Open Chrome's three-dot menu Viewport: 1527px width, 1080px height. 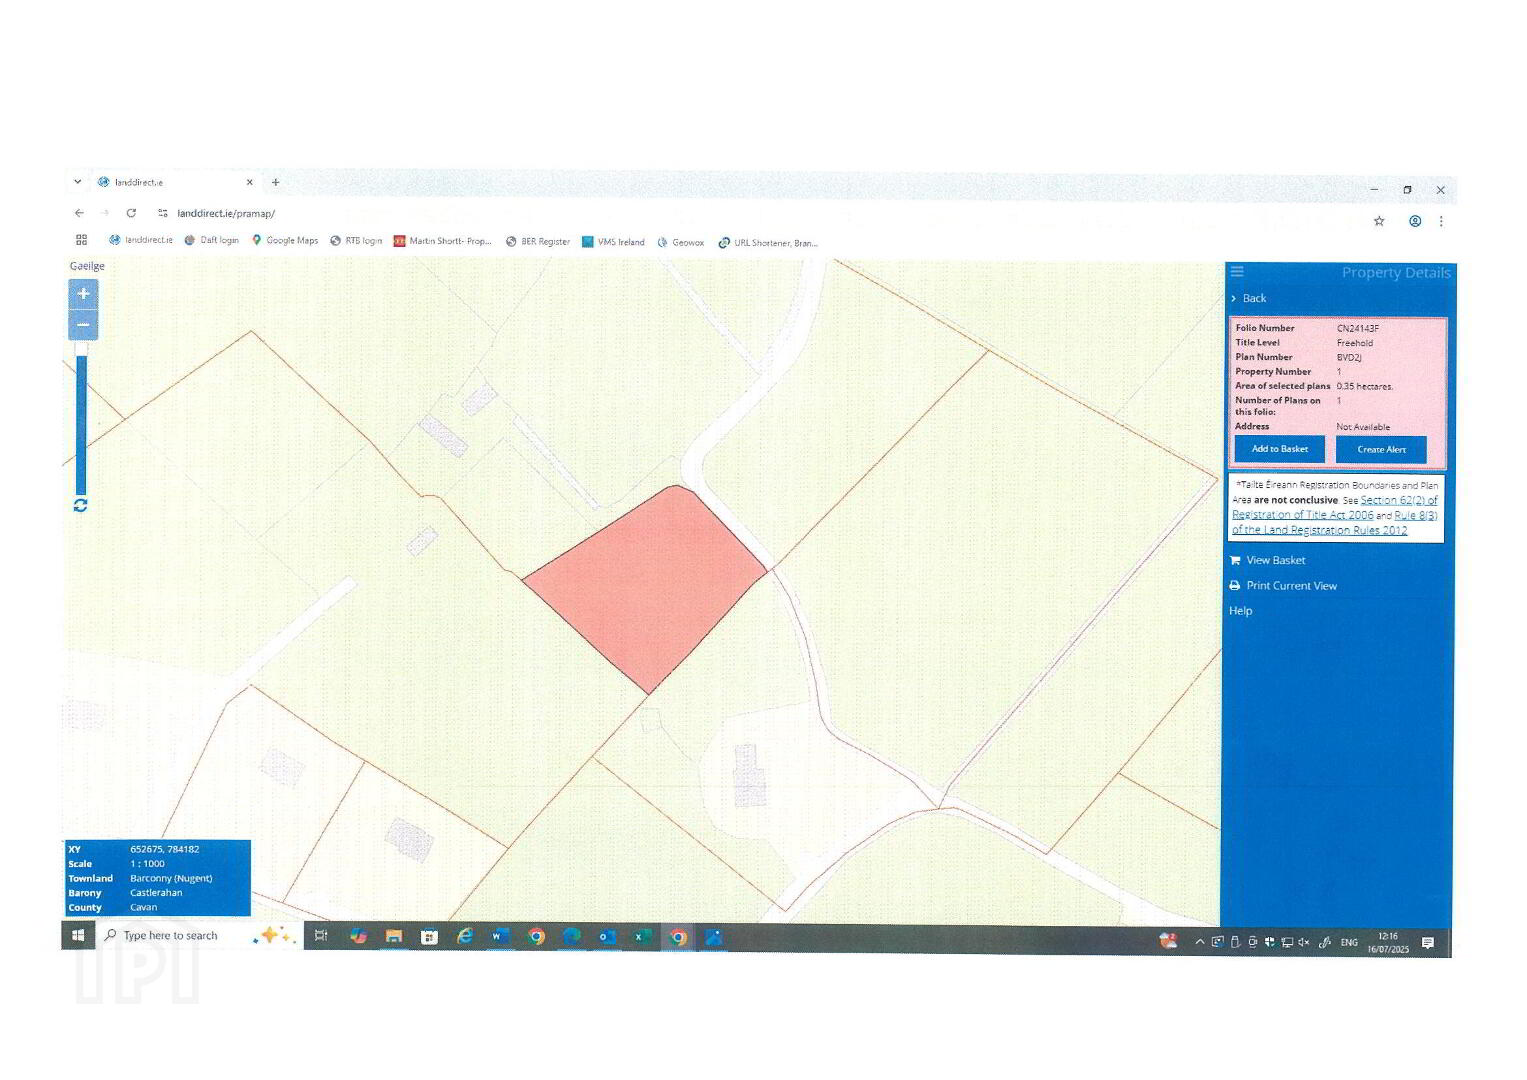[1441, 221]
